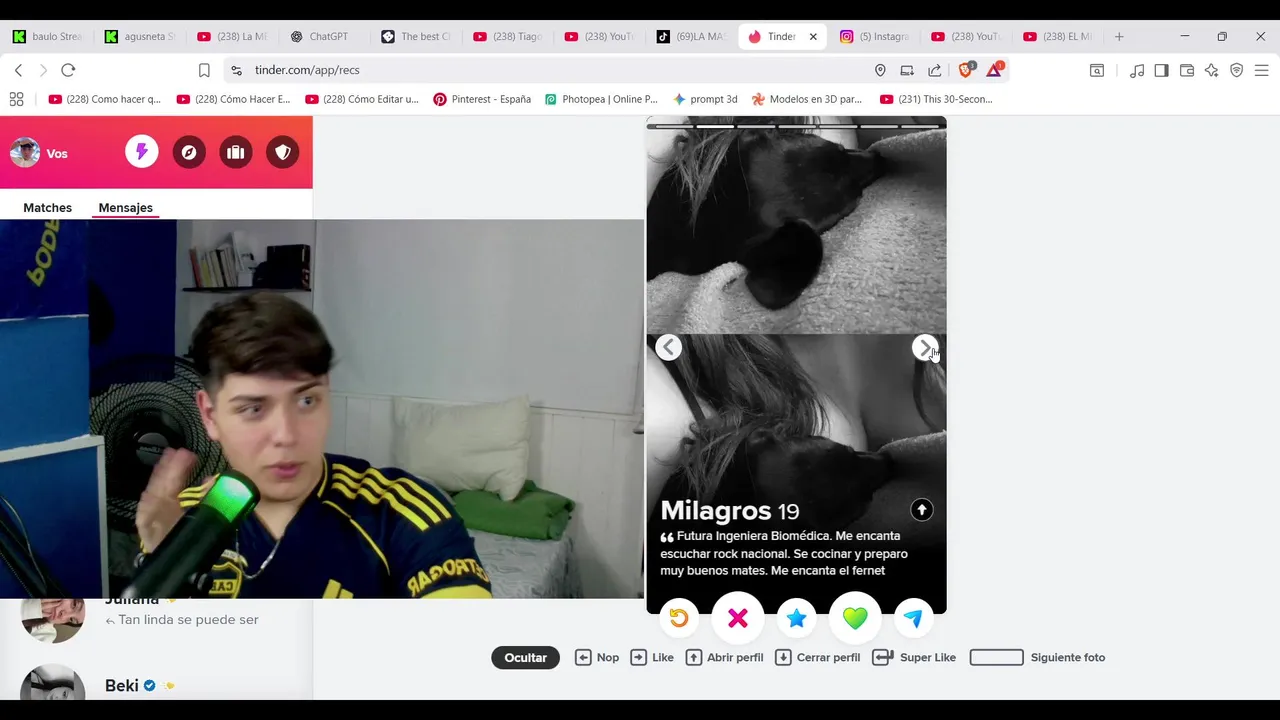Click the Nop left-arrow key hint
1280x720 pixels.
pos(597,657)
